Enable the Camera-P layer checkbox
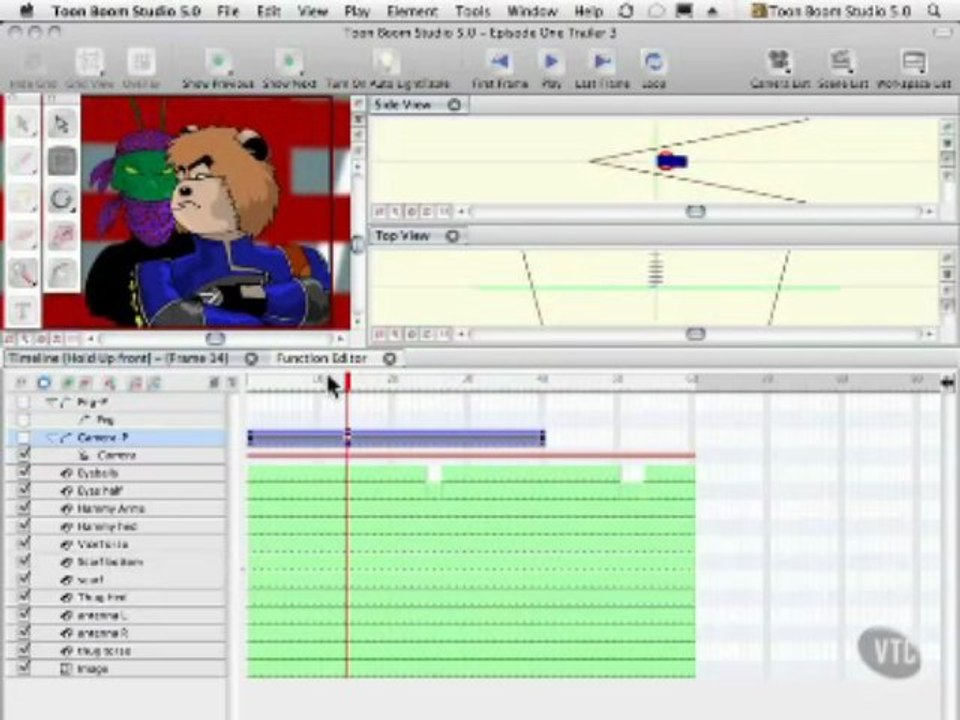Viewport: 960px width, 720px height. point(23,438)
